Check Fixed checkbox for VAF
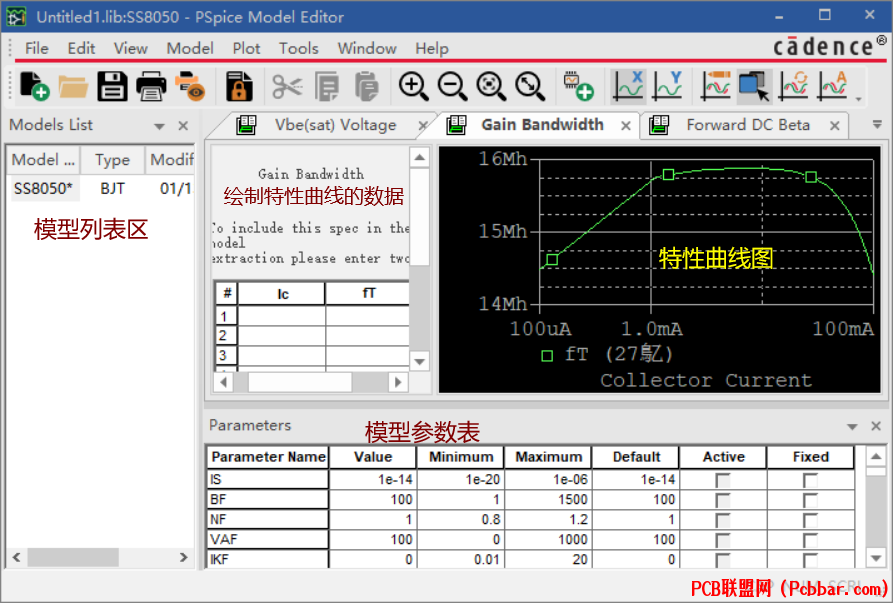 click(x=810, y=540)
